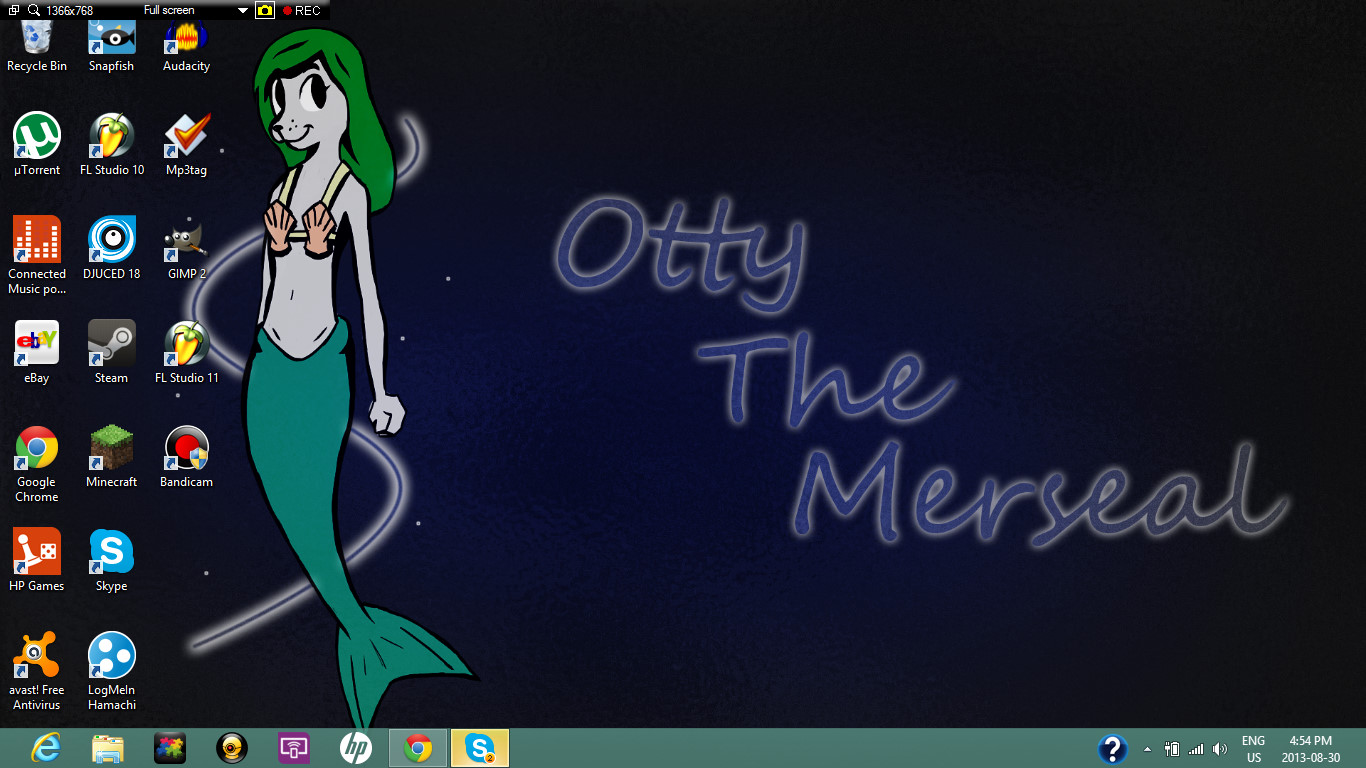Screen dimensions: 1366x768
Task: Click the Bandicam magnifier find-window icon
Action: 34,10
